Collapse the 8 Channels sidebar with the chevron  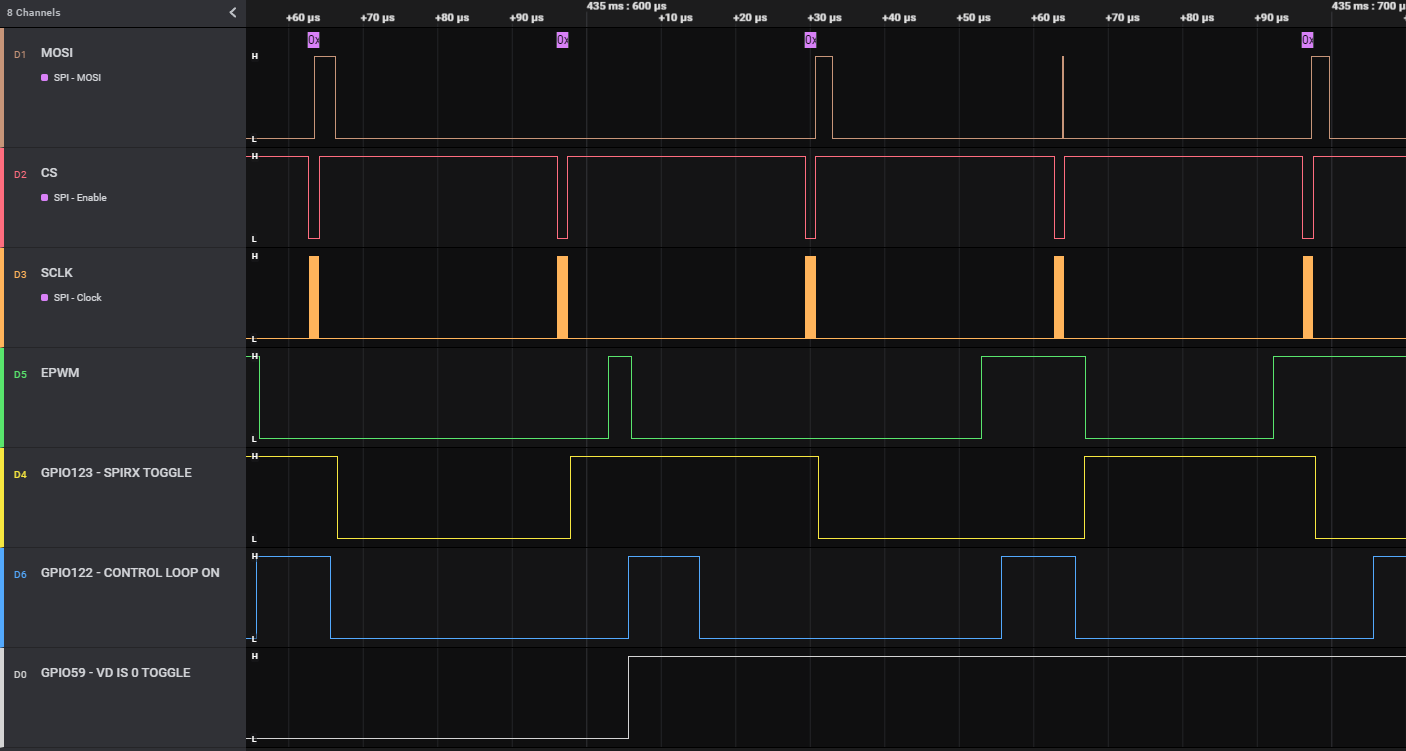coord(233,13)
